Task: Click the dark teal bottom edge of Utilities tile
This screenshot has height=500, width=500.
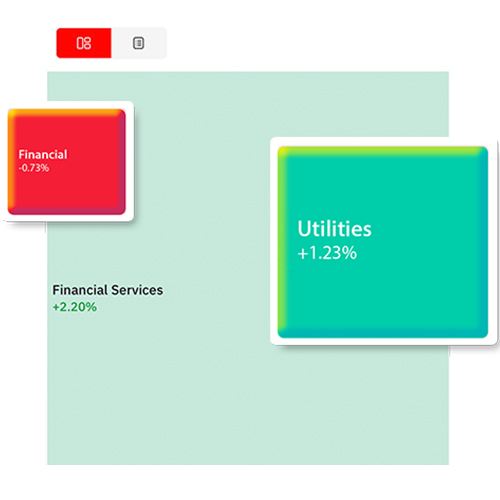Action: coord(383,334)
